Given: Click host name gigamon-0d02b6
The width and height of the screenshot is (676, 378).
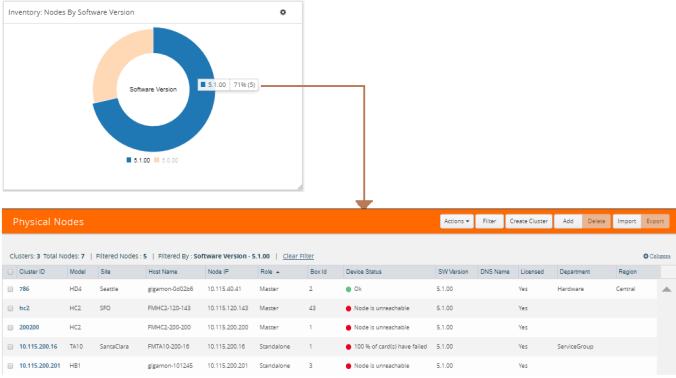Looking at the screenshot, I should click(170, 289).
